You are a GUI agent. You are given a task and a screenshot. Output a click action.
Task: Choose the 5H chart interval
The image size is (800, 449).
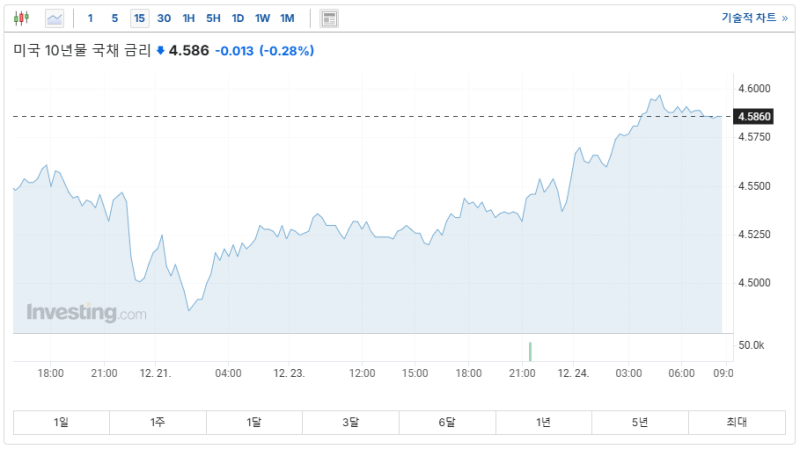(x=213, y=18)
